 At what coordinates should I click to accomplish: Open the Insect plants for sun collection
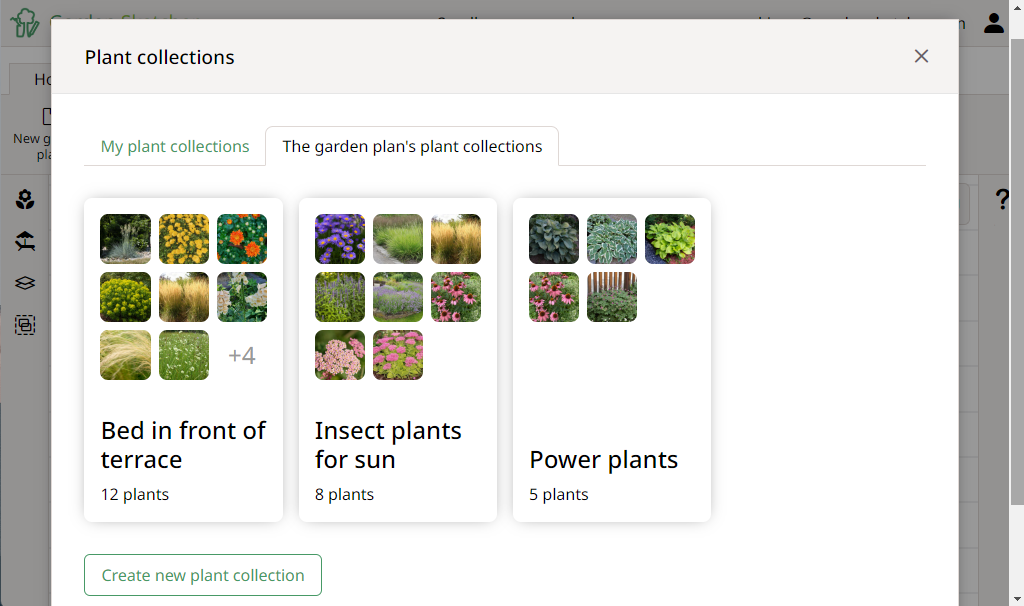pos(388,445)
